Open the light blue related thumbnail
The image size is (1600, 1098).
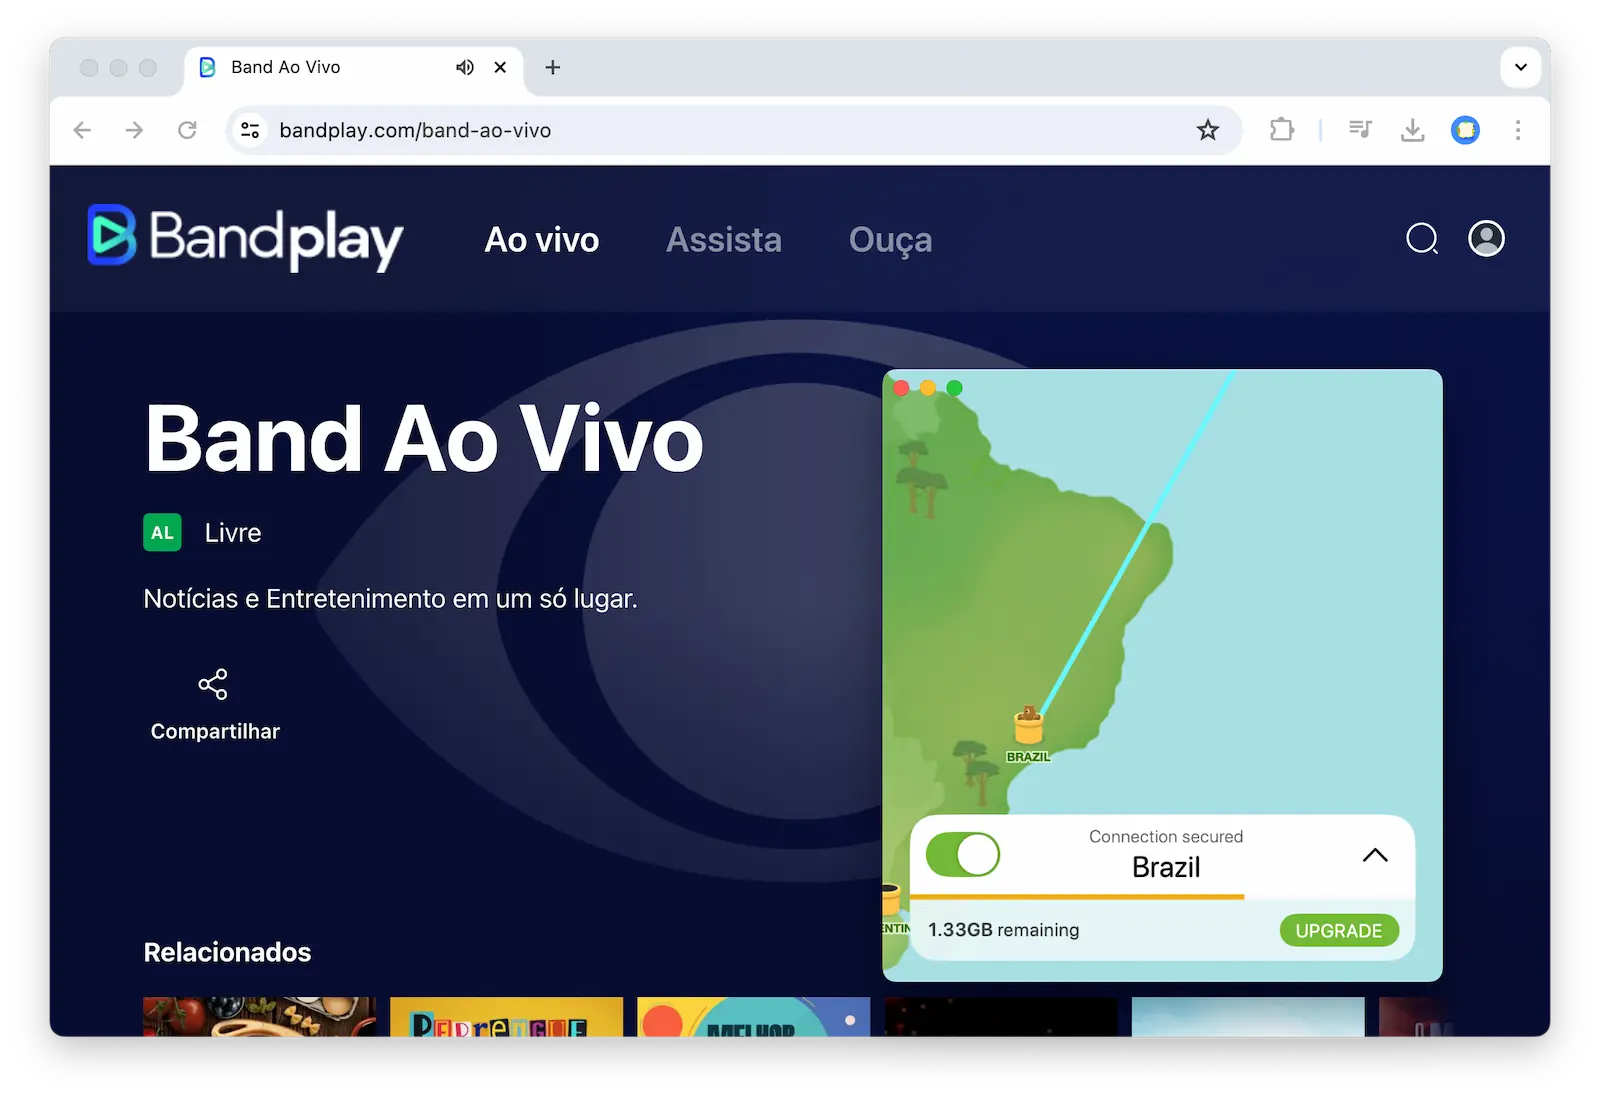pyautogui.click(x=1248, y=1016)
